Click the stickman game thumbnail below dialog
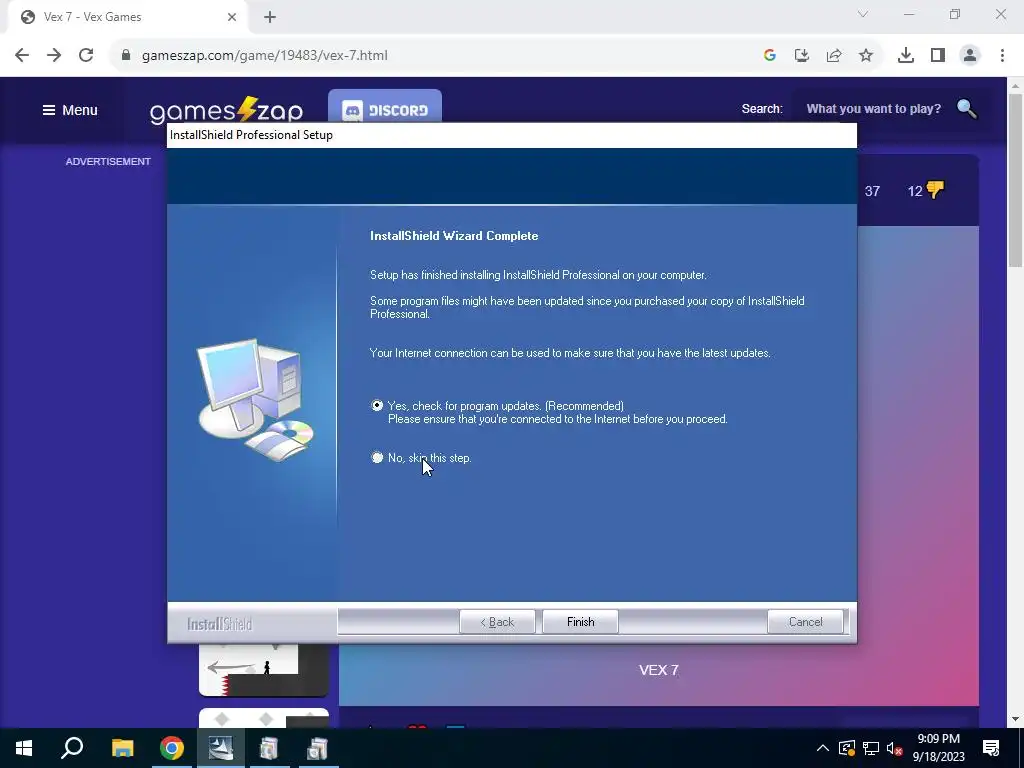1024x768 pixels. coord(264,670)
